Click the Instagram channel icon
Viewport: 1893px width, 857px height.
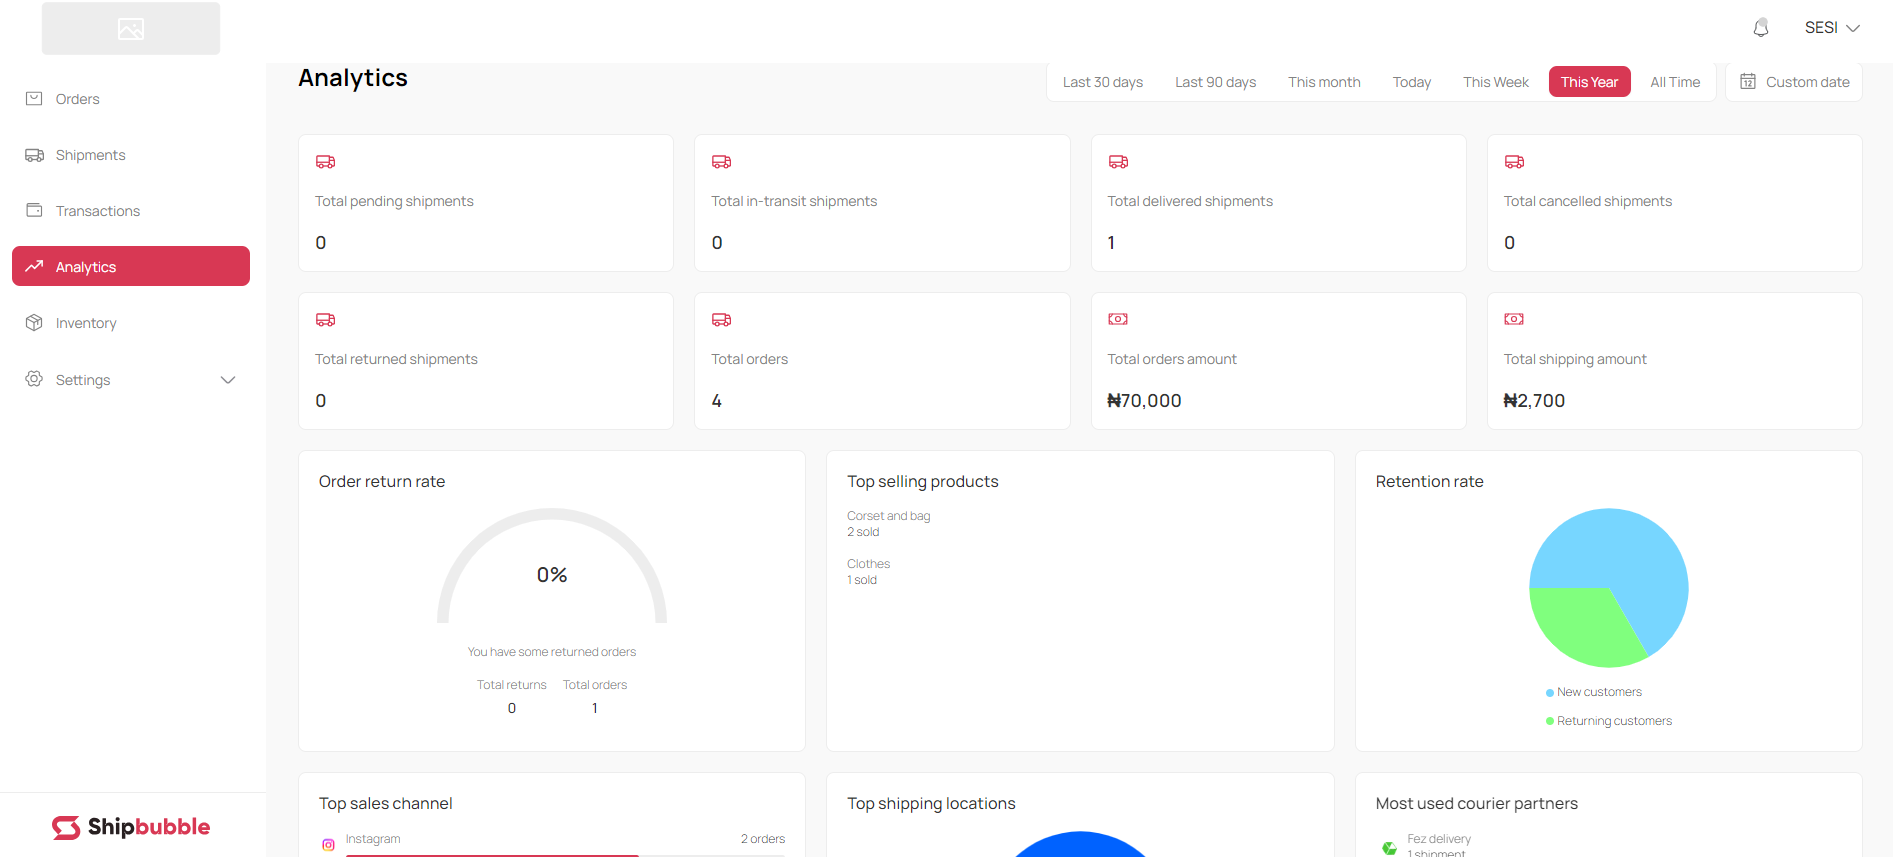point(328,845)
